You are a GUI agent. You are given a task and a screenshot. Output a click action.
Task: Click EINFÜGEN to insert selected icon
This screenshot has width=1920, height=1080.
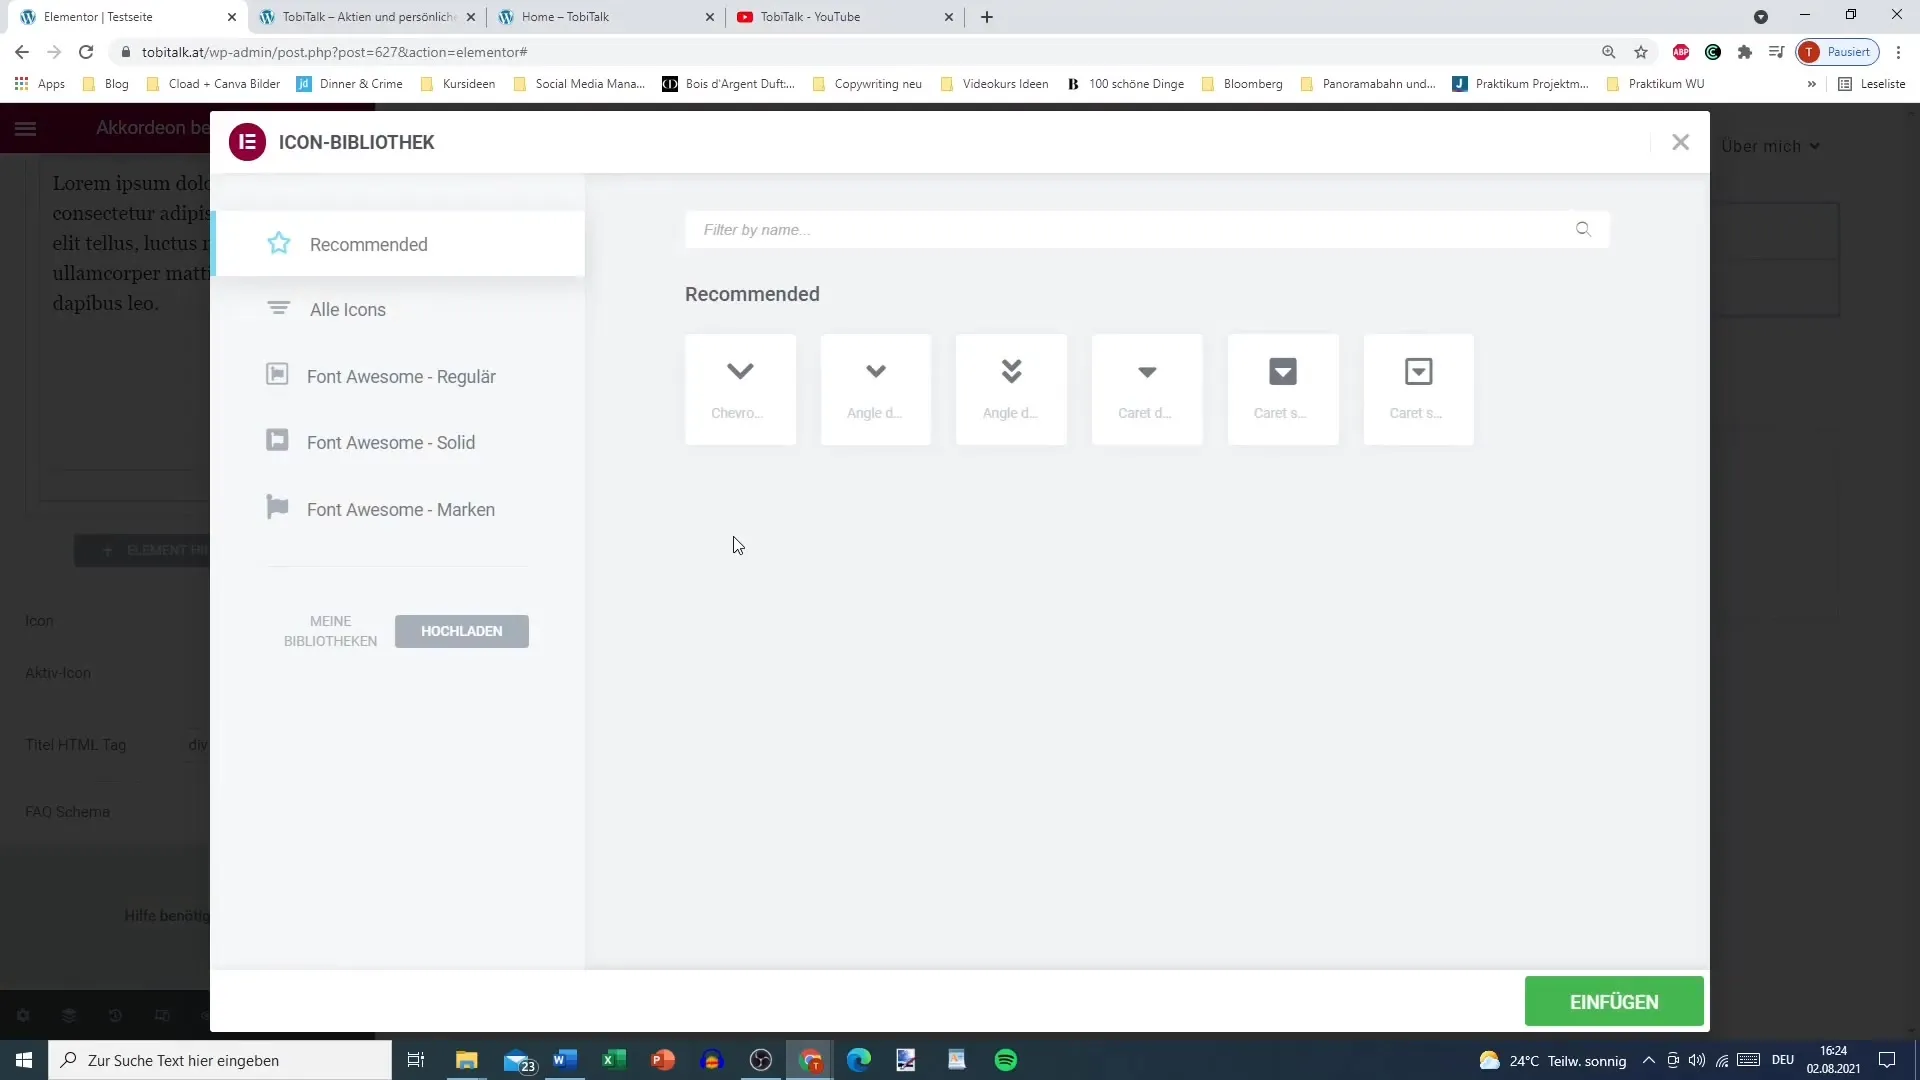click(1615, 1002)
